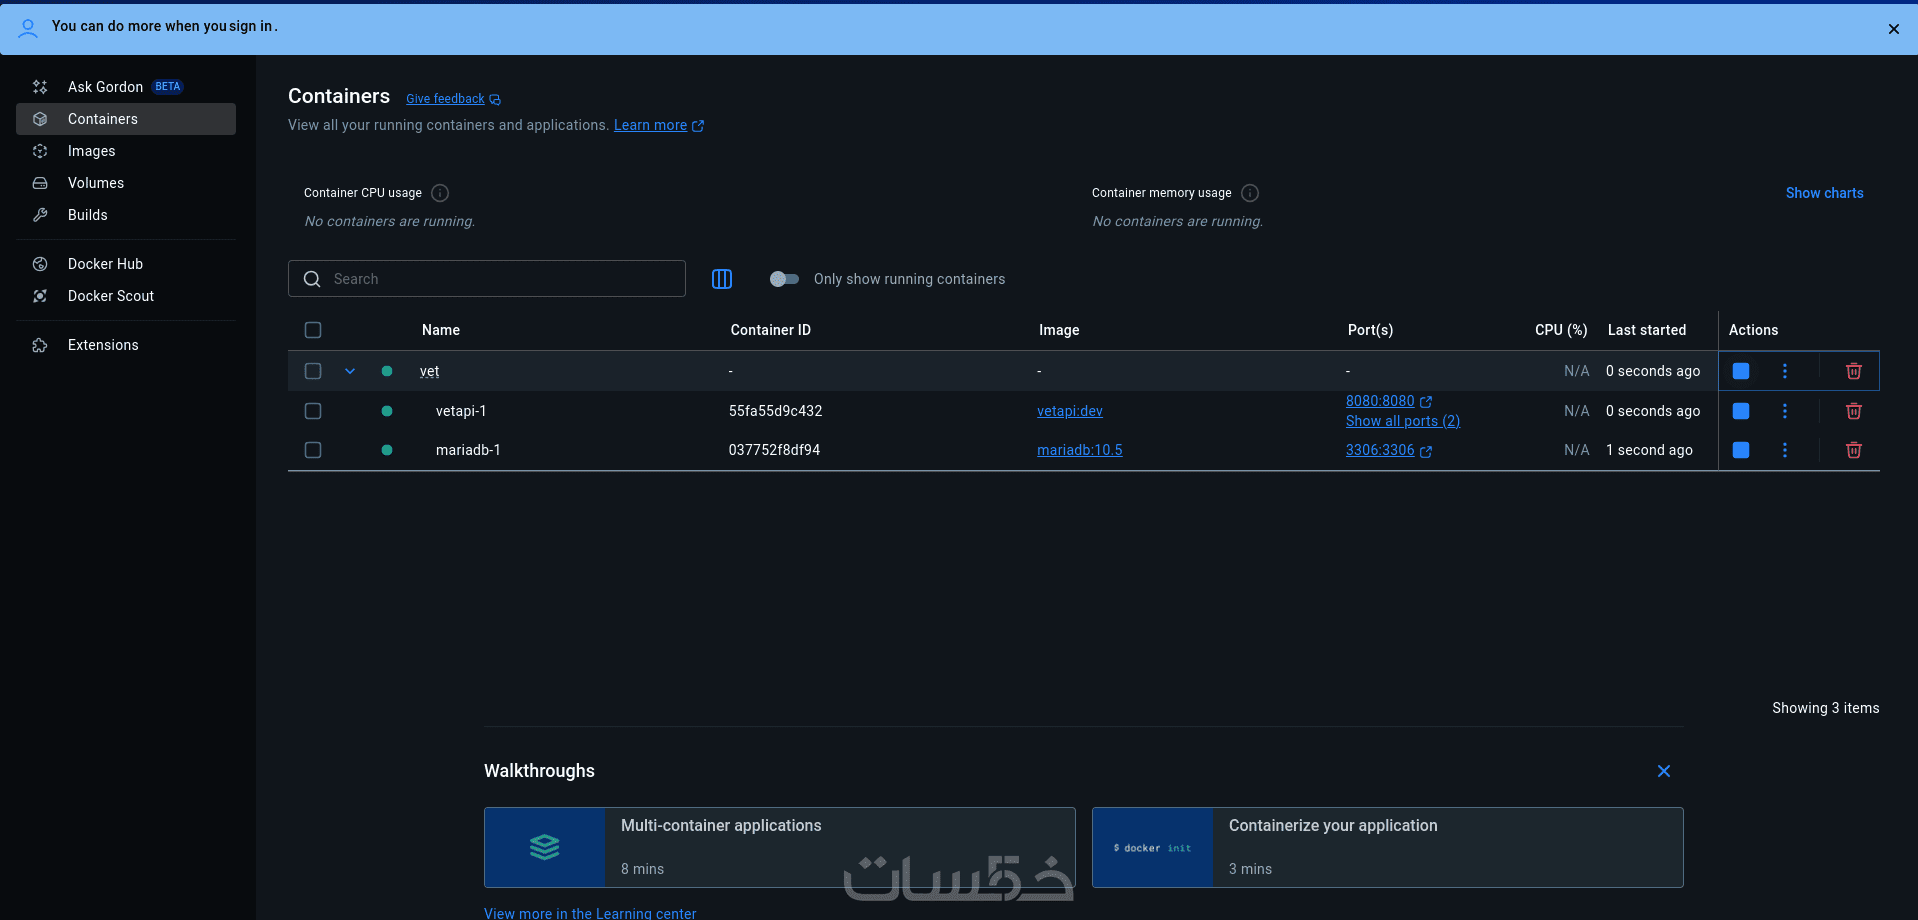Click external link icon next to 8080:8080
The width and height of the screenshot is (1918, 920).
click(x=1426, y=402)
